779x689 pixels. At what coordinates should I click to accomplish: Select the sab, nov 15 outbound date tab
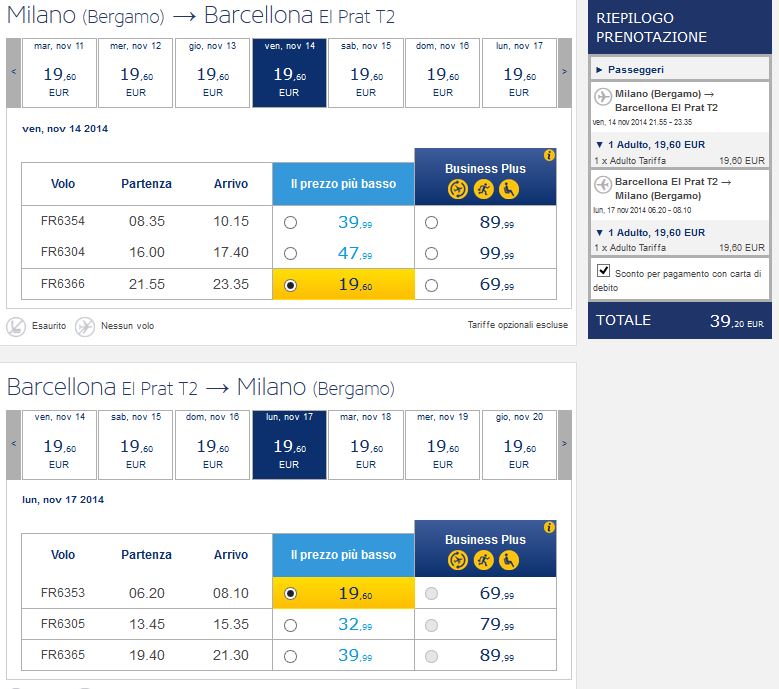pos(366,72)
